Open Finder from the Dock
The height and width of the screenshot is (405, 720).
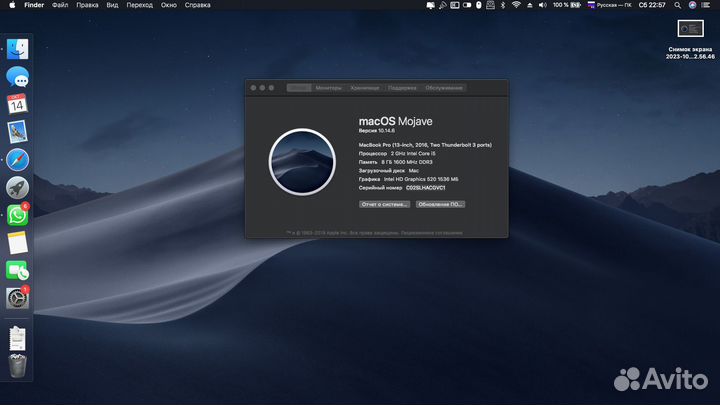click(x=17, y=49)
